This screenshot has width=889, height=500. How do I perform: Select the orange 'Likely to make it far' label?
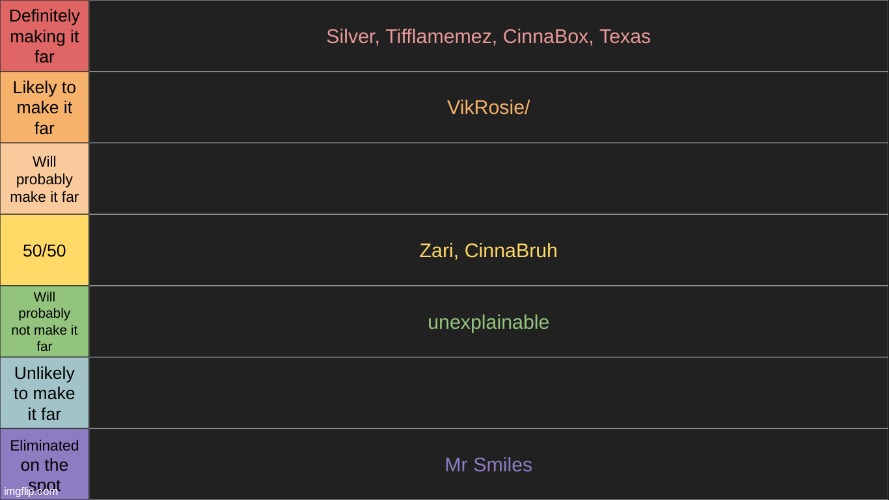pos(44,107)
